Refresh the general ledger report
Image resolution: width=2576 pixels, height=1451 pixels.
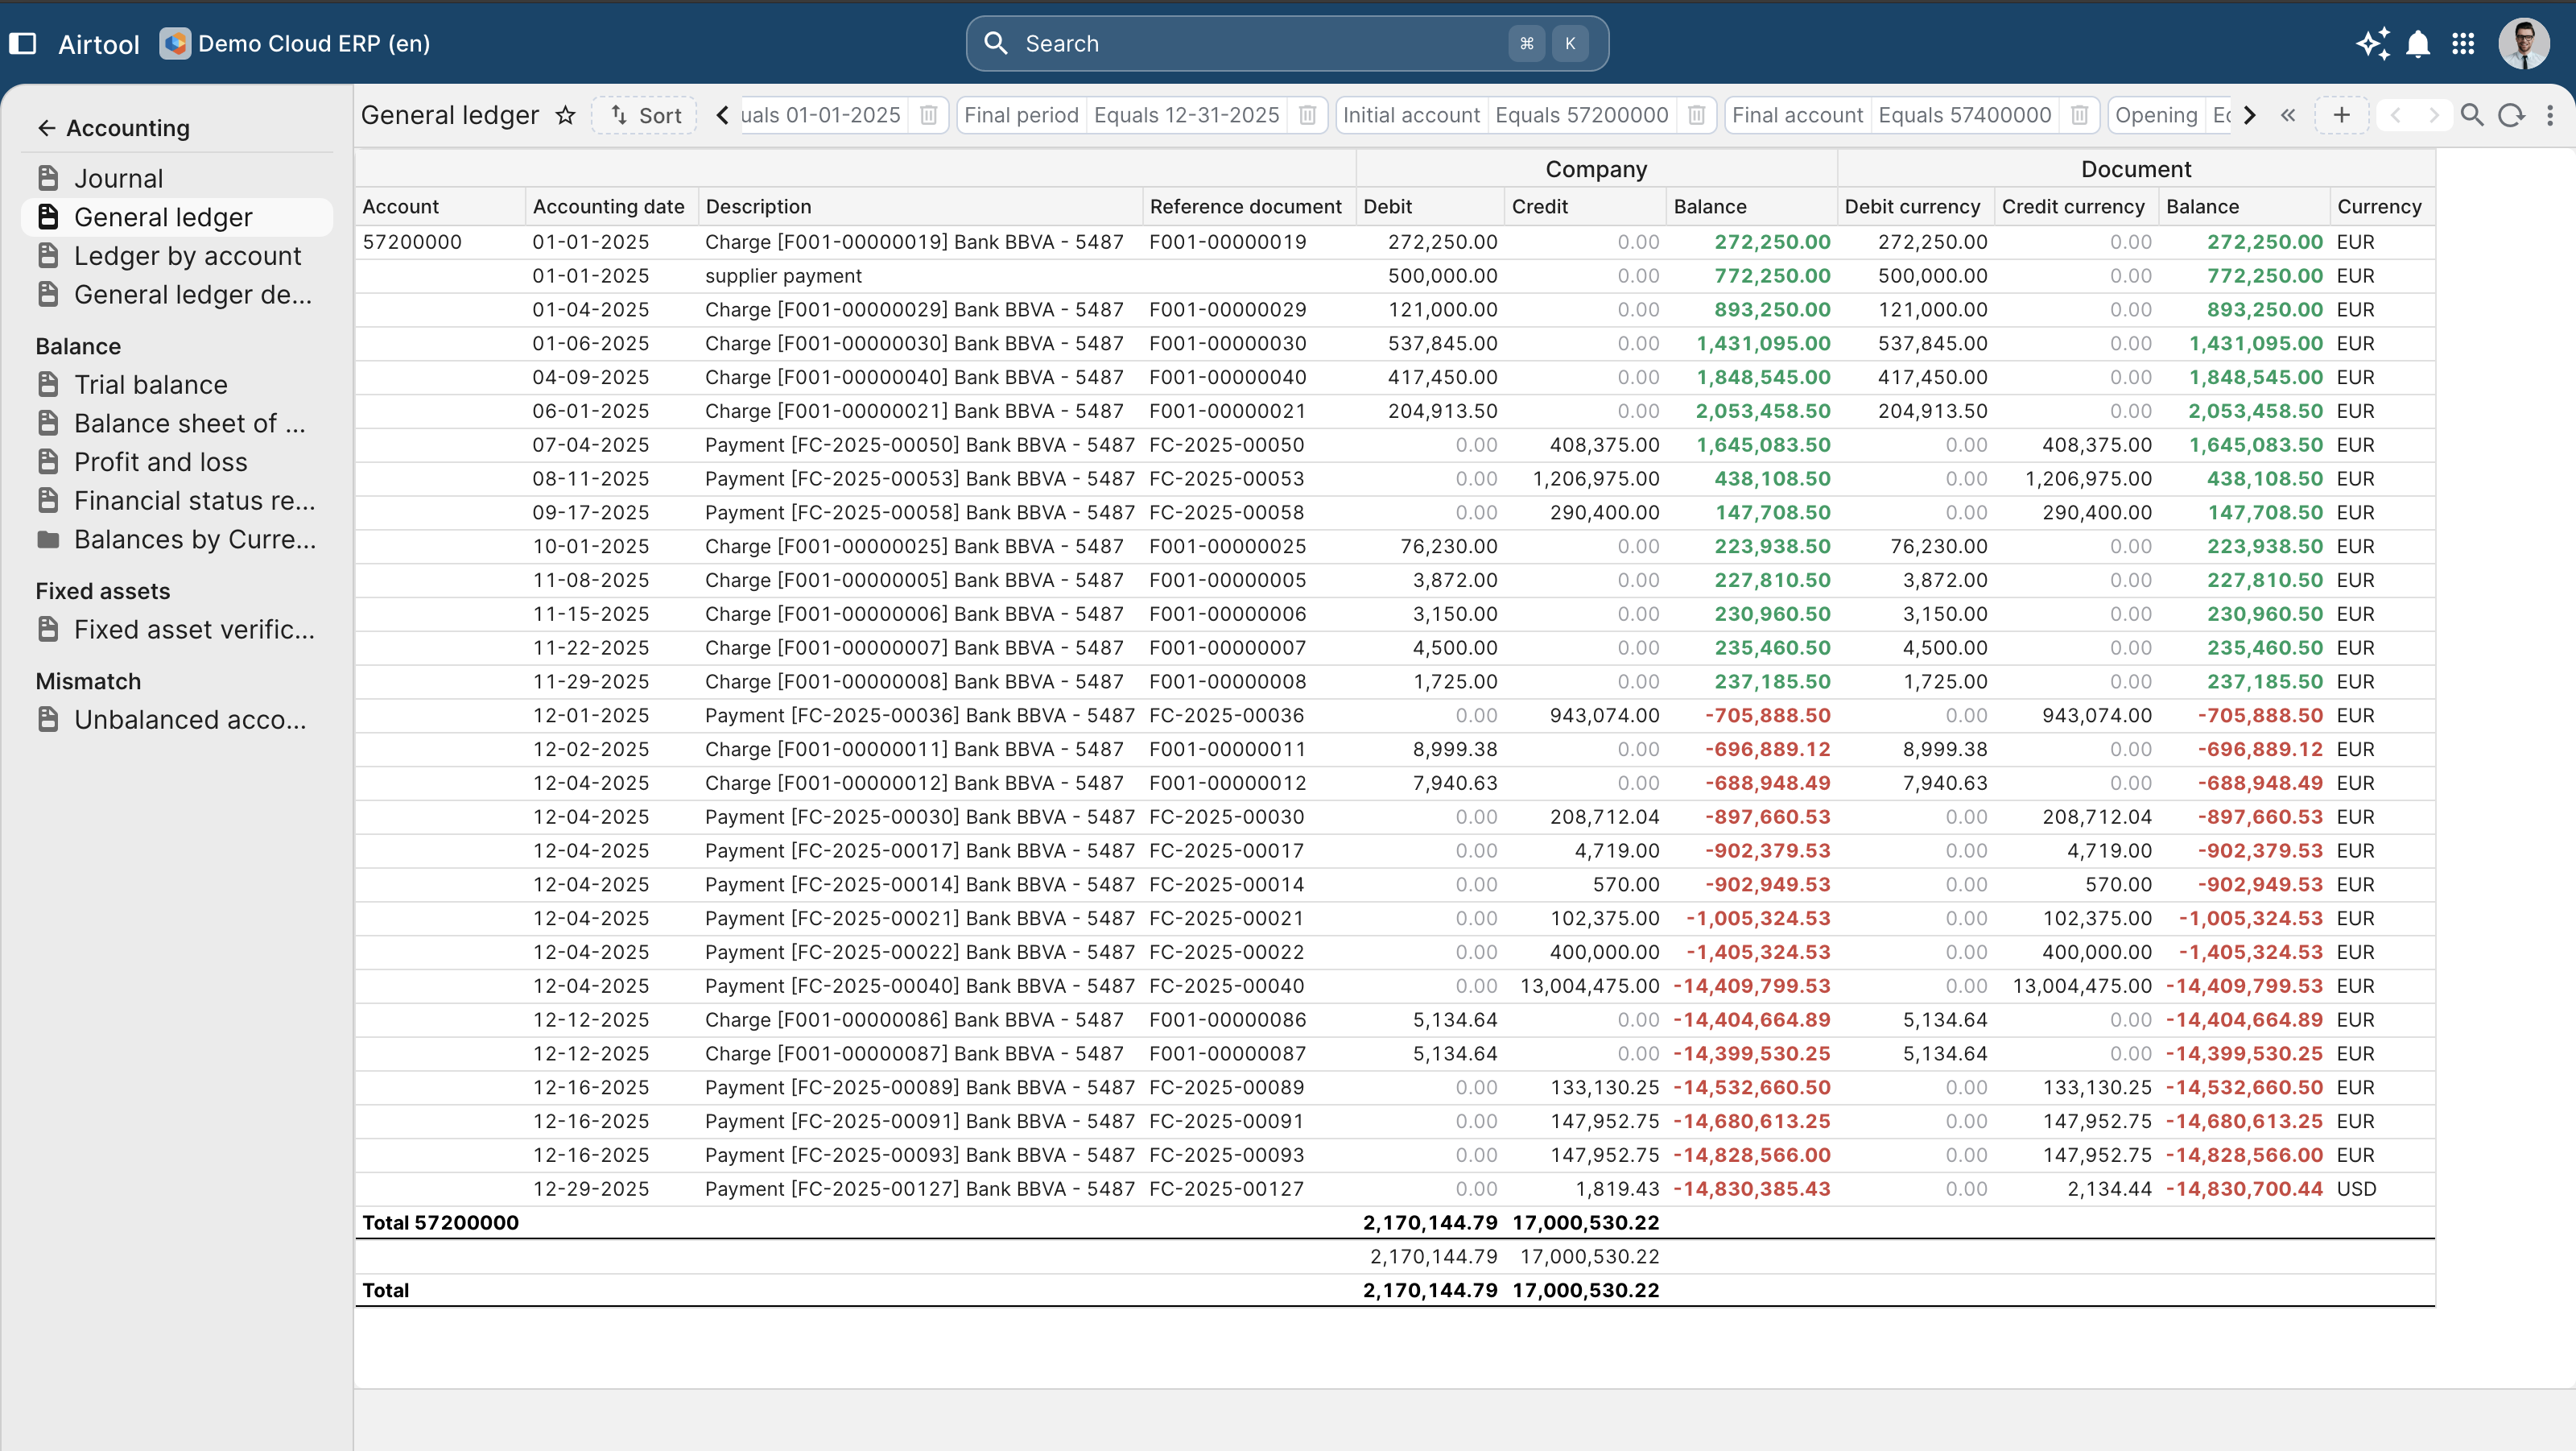[x=2511, y=115]
